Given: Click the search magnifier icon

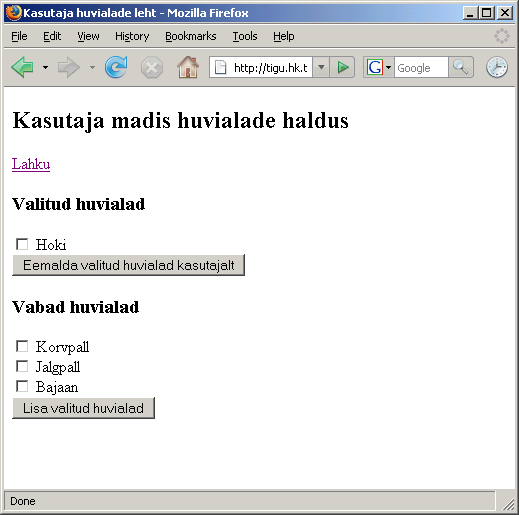Looking at the screenshot, I should coord(461,67).
